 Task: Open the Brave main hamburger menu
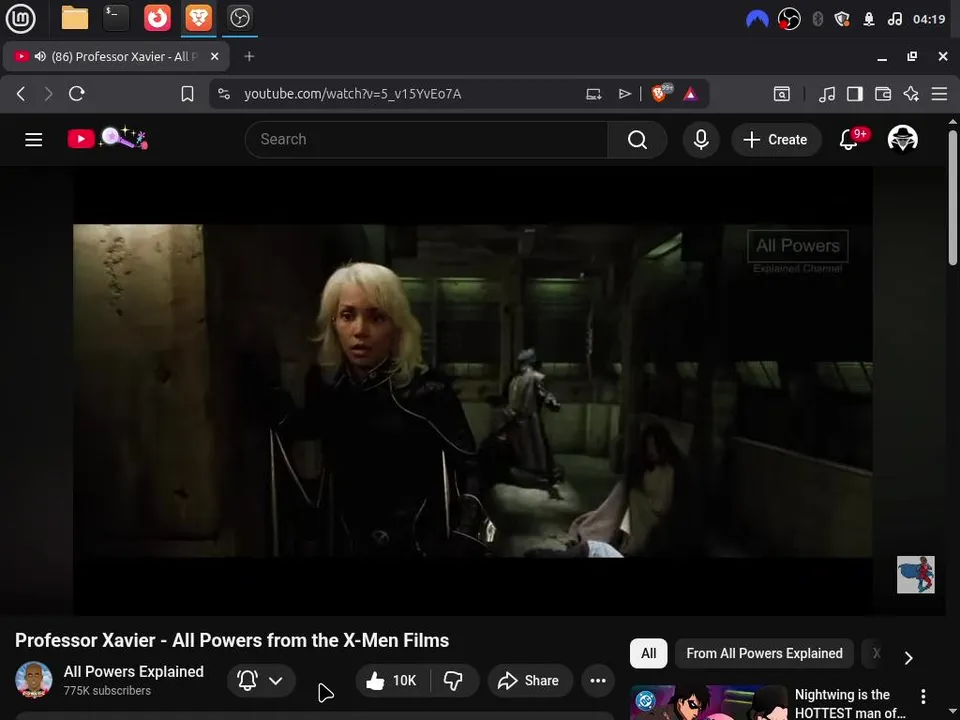(939, 94)
